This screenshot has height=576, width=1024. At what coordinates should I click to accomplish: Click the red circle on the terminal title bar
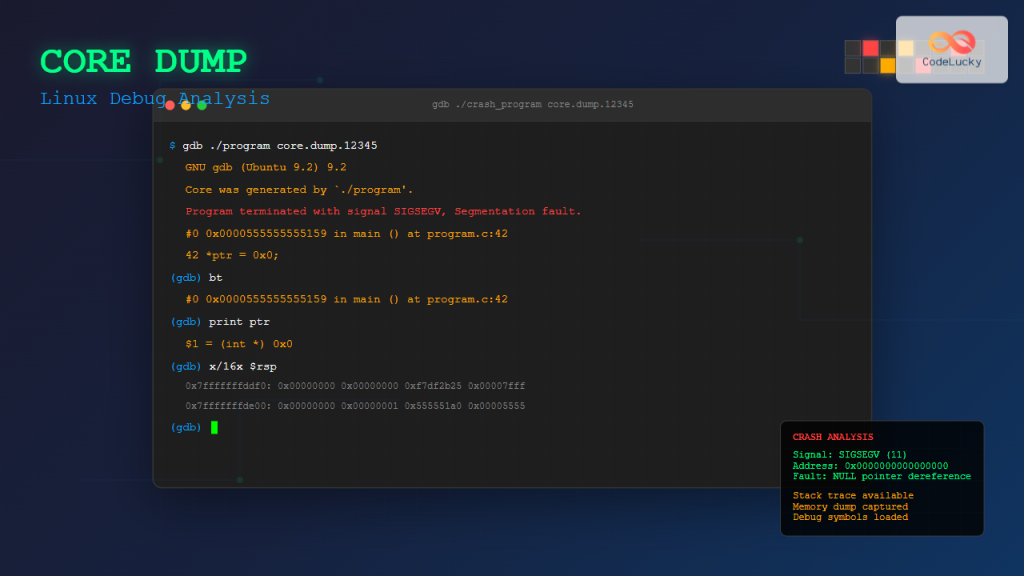point(171,103)
